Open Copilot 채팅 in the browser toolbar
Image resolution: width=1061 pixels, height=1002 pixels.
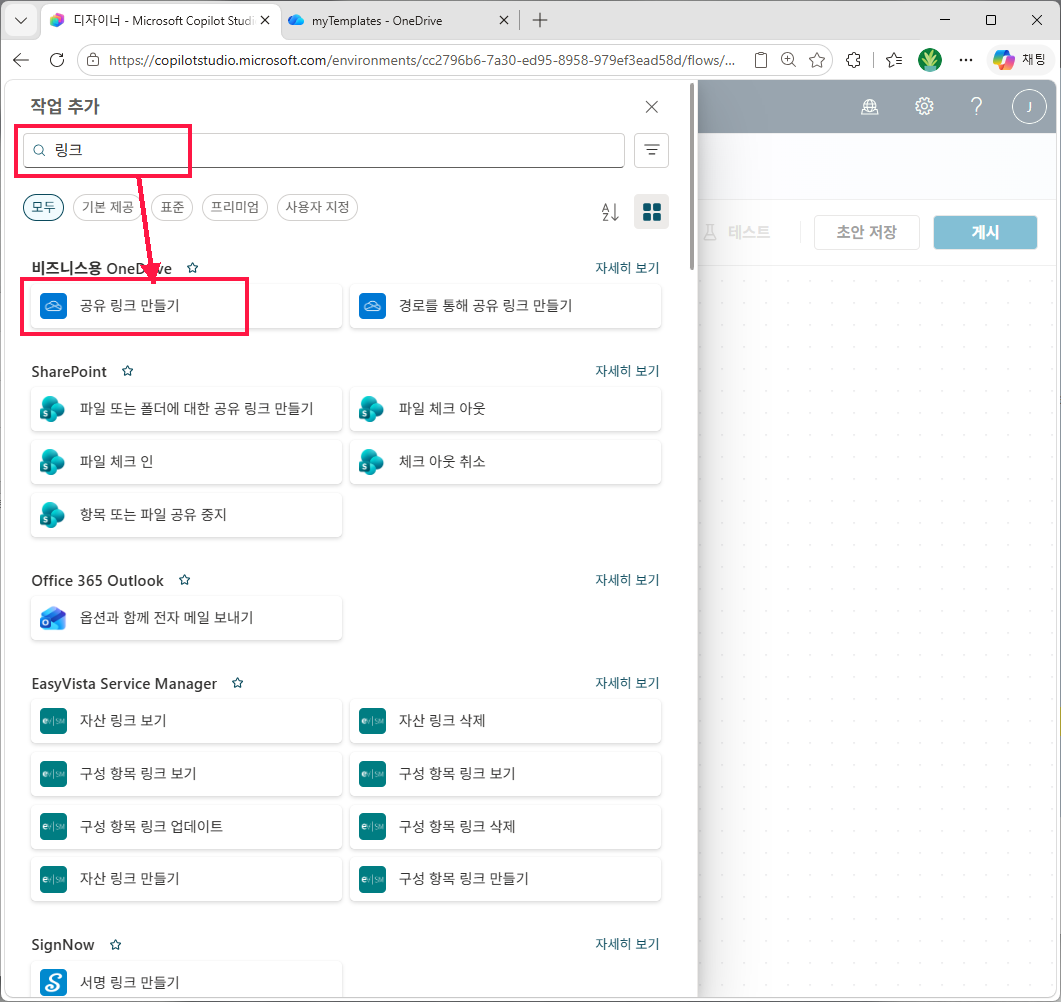click(1019, 60)
